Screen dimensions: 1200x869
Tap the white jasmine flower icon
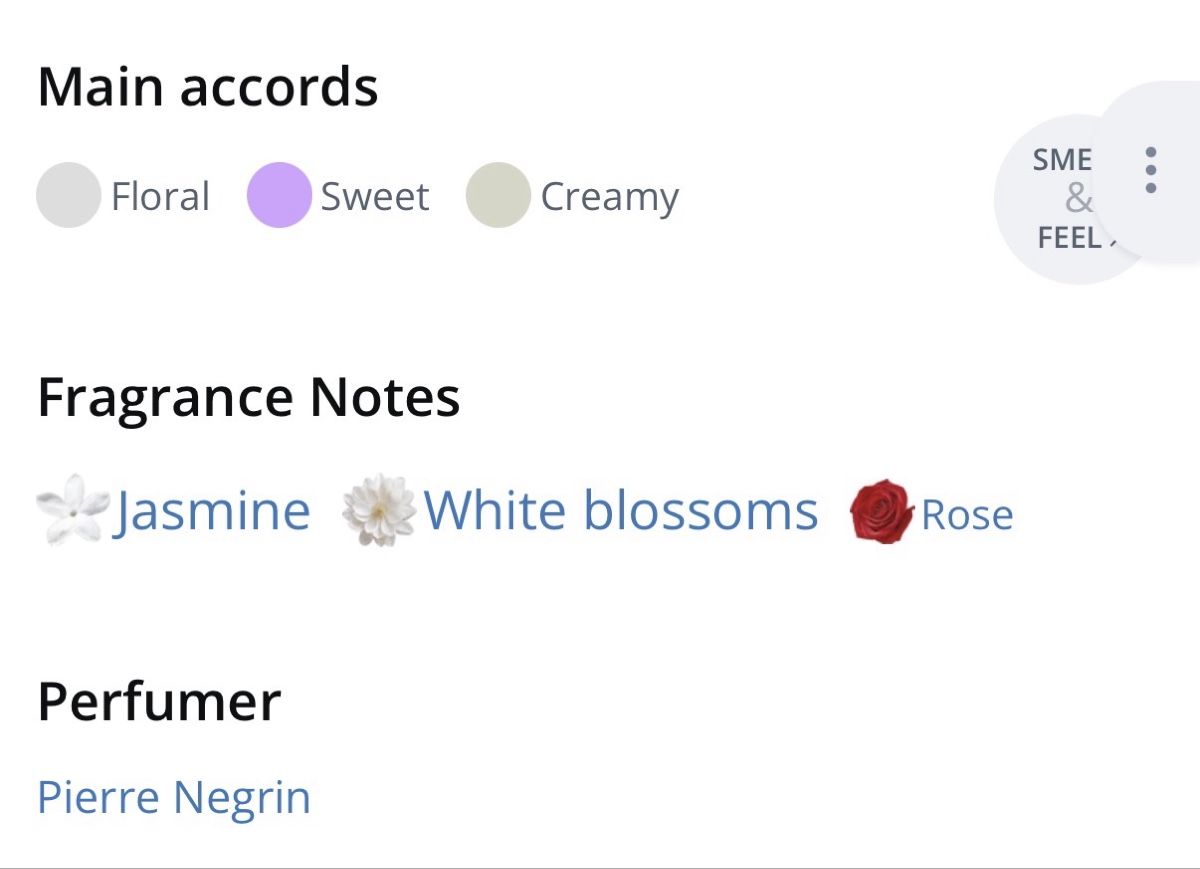coord(72,510)
